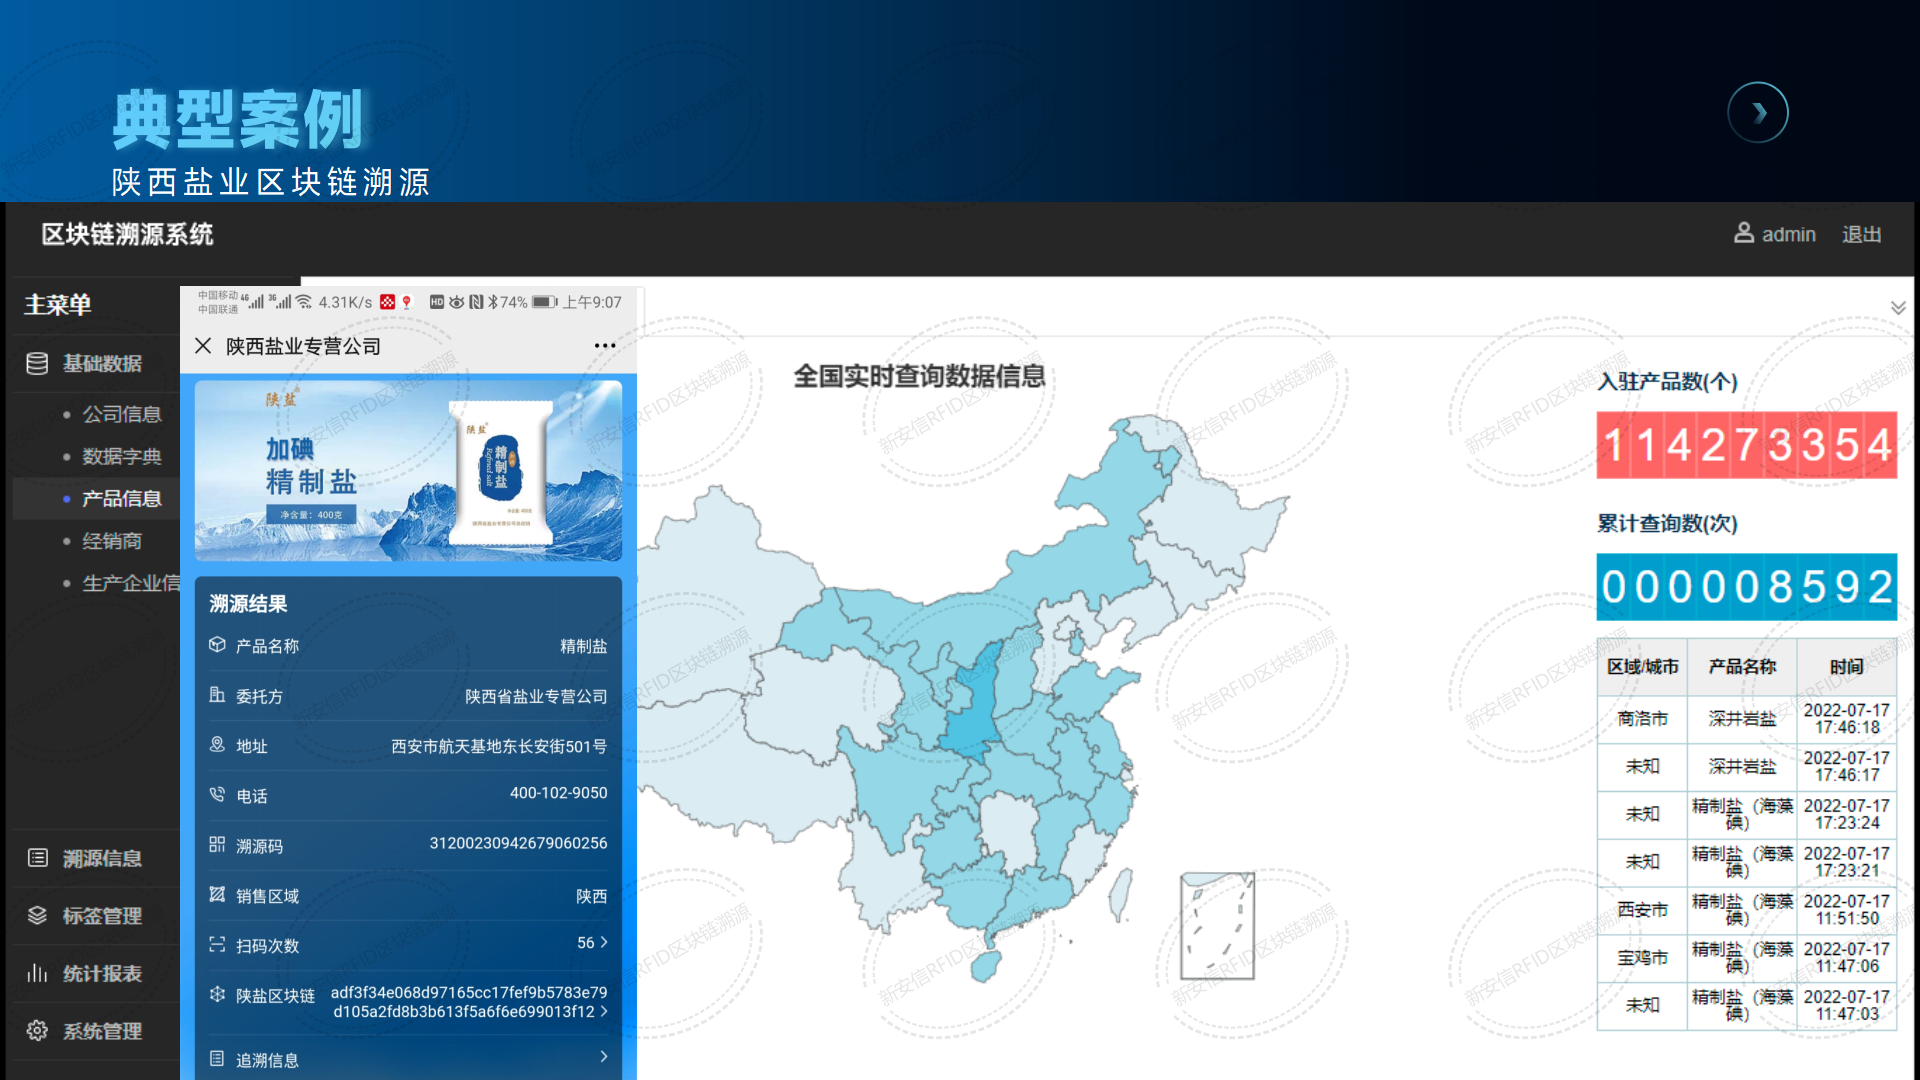Click the South China Sea inset map
1920x1080 pixels.
[x=1217, y=926]
